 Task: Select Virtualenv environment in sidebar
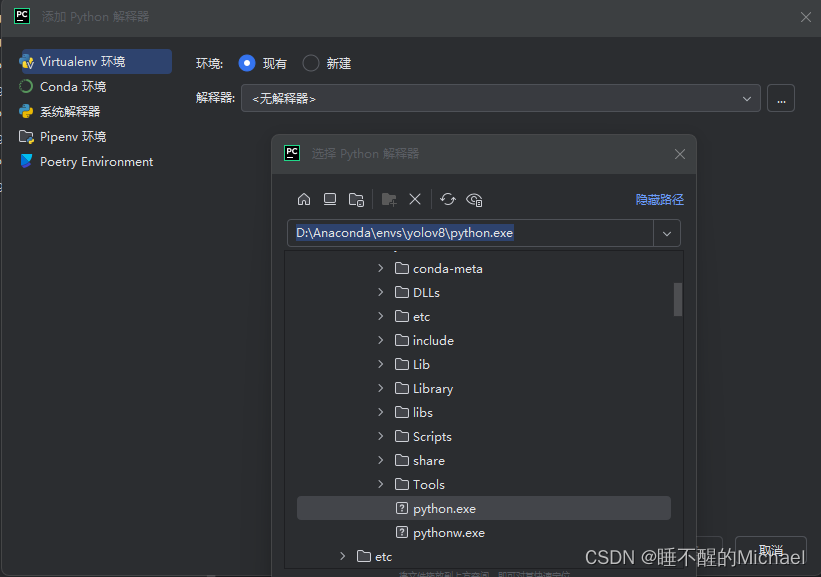pyautogui.click(x=95, y=62)
